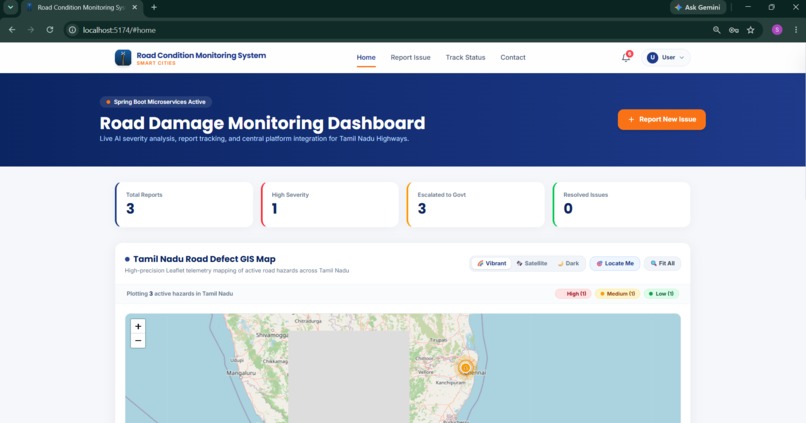The width and height of the screenshot is (806, 423).
Task: Click the Resolved Issues stat card
Action: (x=621, y=205)
